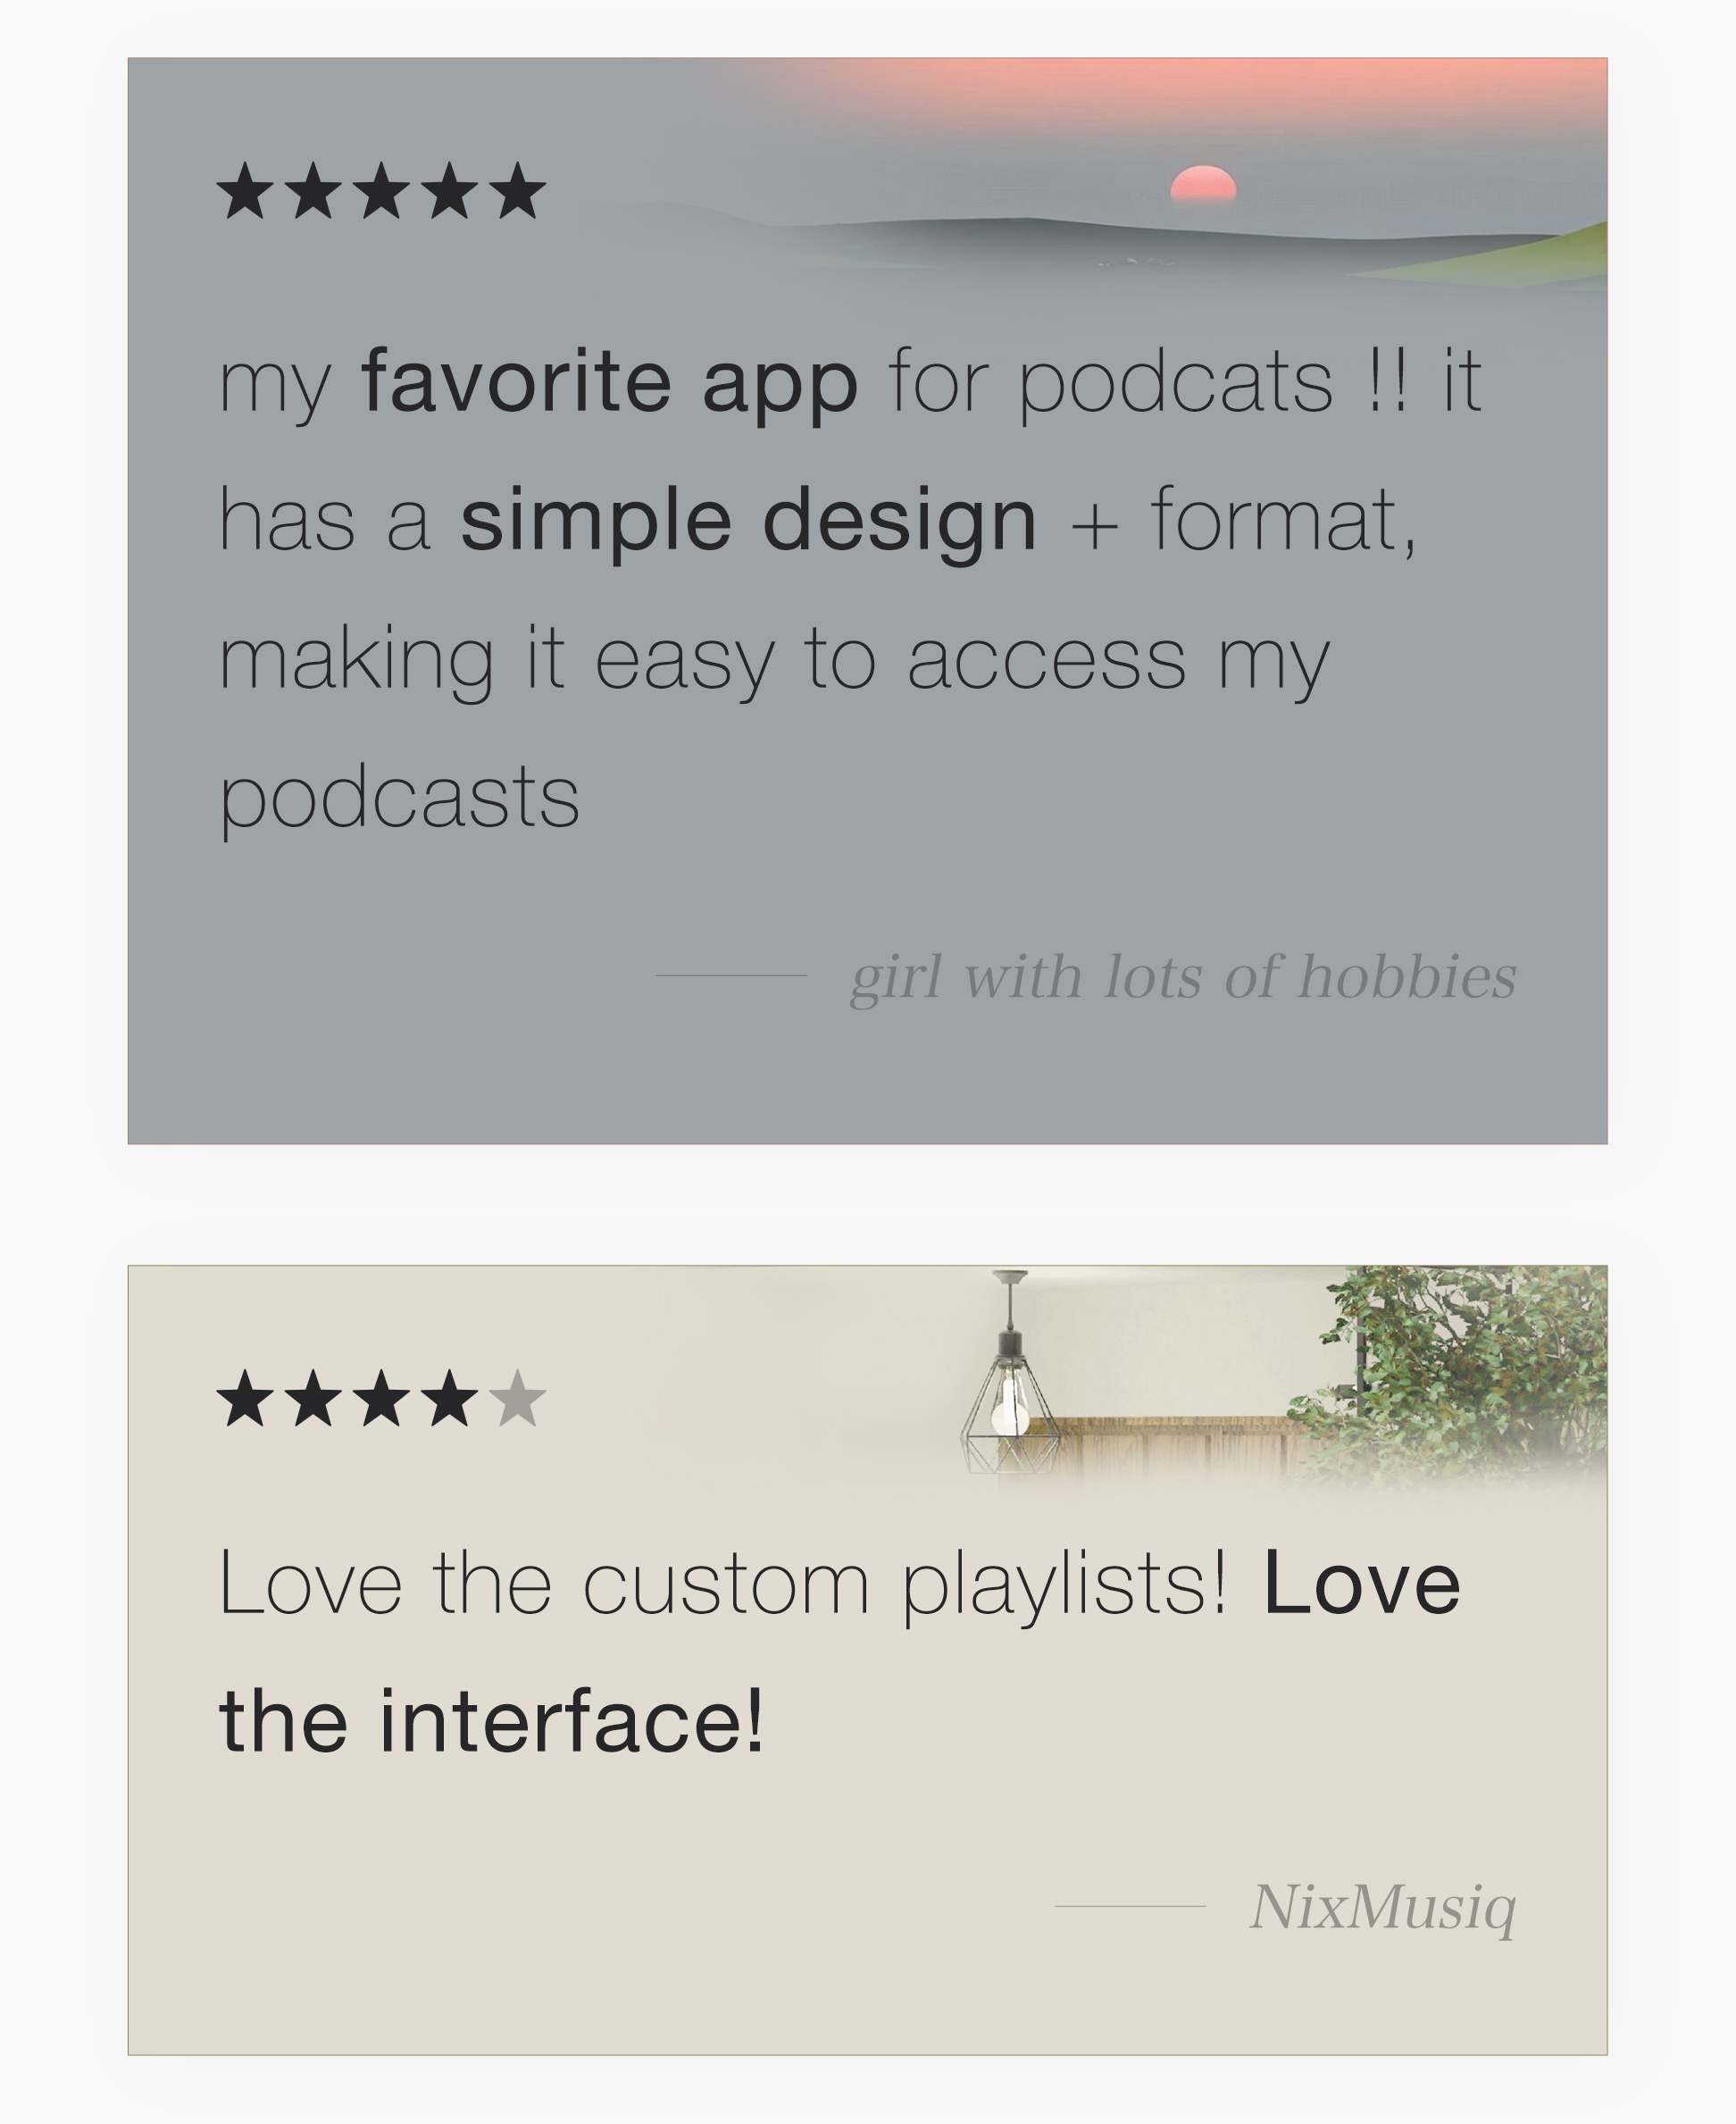
Task: Click the divider line beside NixMusiq
Action: point(1130,1906)
